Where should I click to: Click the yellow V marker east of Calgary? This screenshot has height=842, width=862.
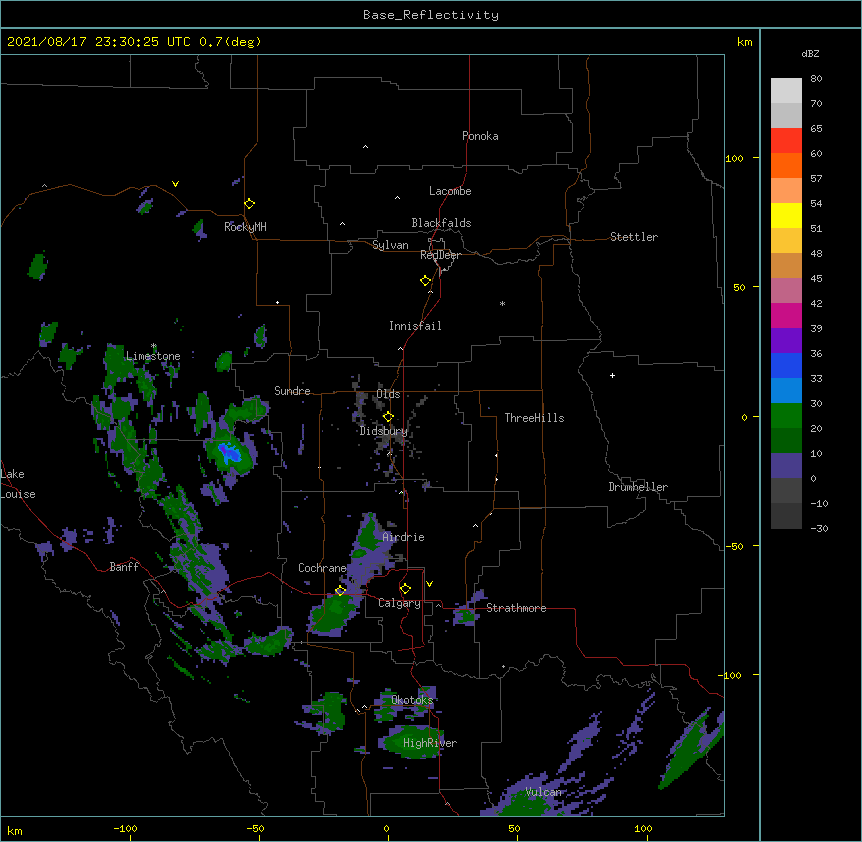tap(429, 584)
